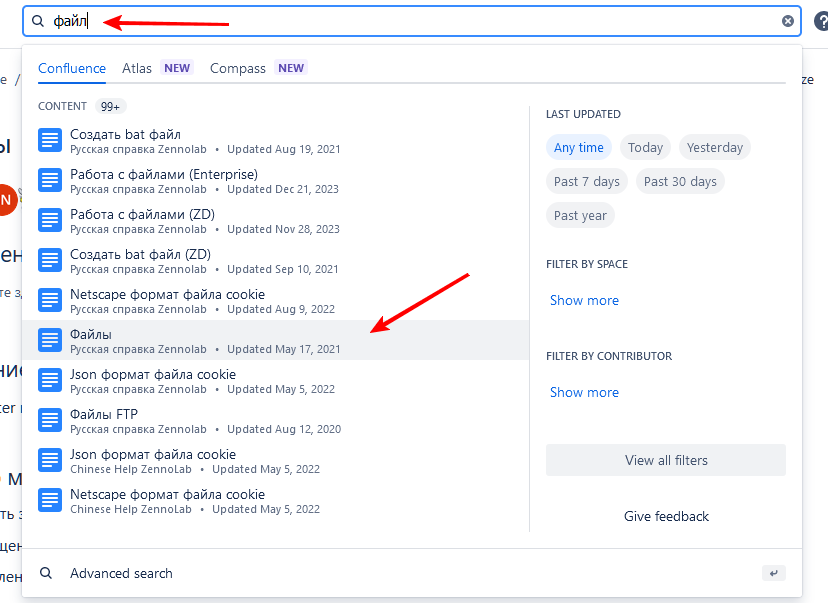Click page icon for 'Работа с файлами (ZD)'
The width and height of the screenshot is (828, 603).
[50, 220]
